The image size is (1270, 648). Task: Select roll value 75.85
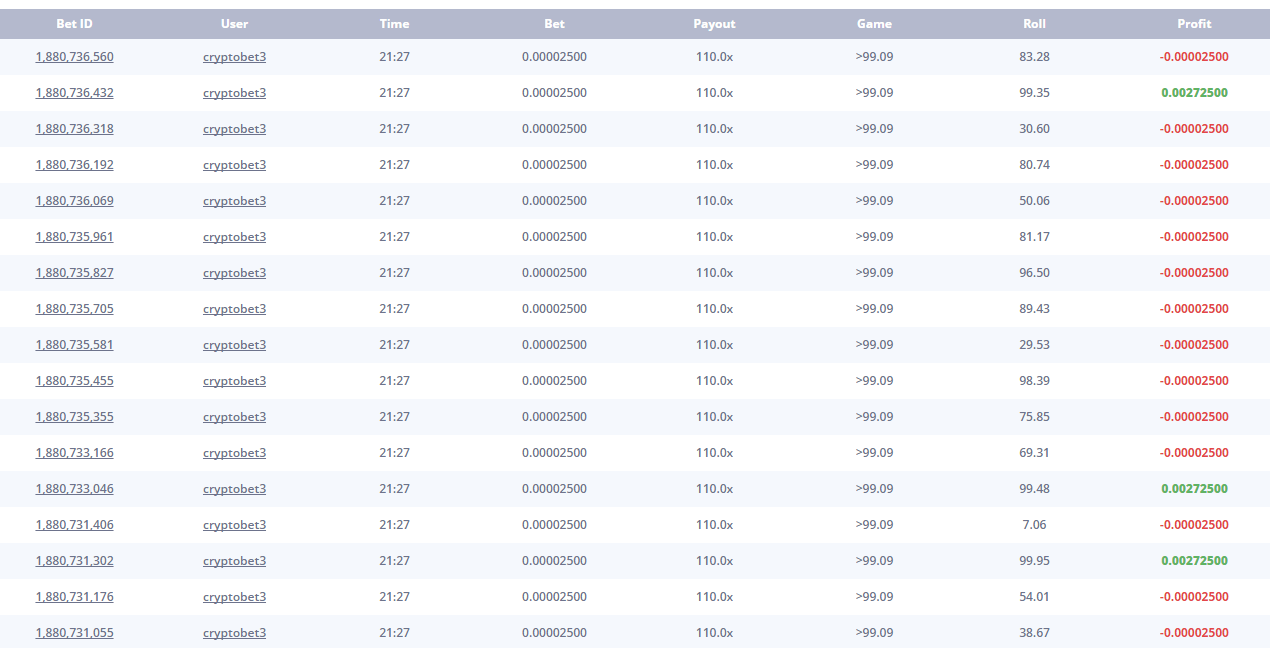[1034, 417]
